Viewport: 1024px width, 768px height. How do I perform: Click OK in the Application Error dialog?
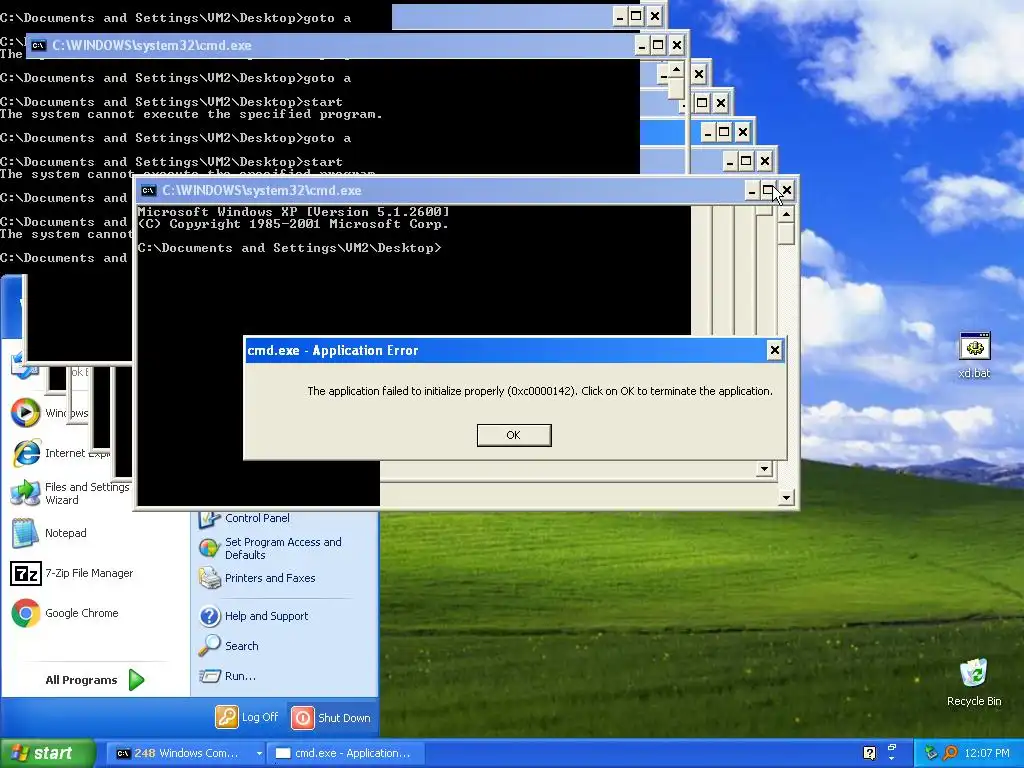point(514,435)
